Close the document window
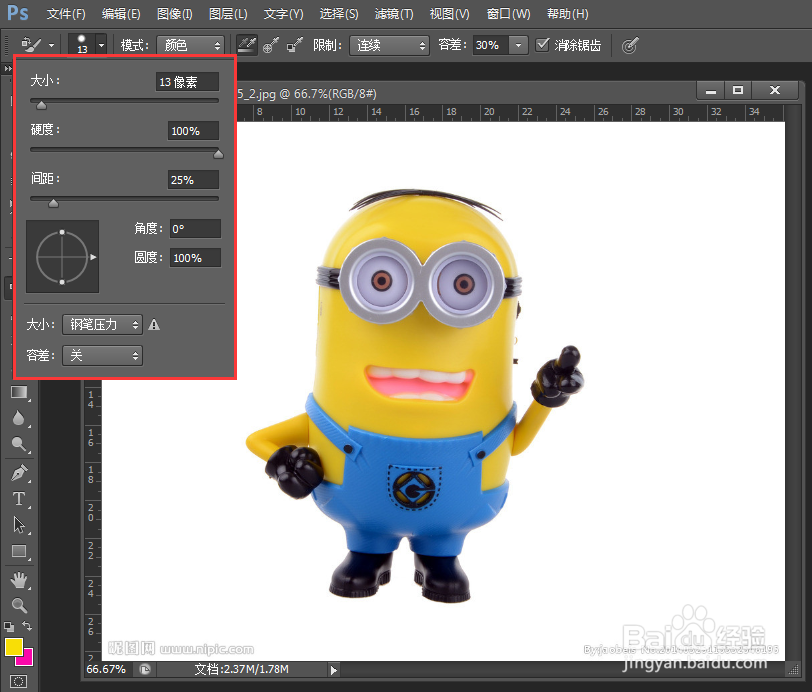The image size is (812, 692). (x=775, y=91)
